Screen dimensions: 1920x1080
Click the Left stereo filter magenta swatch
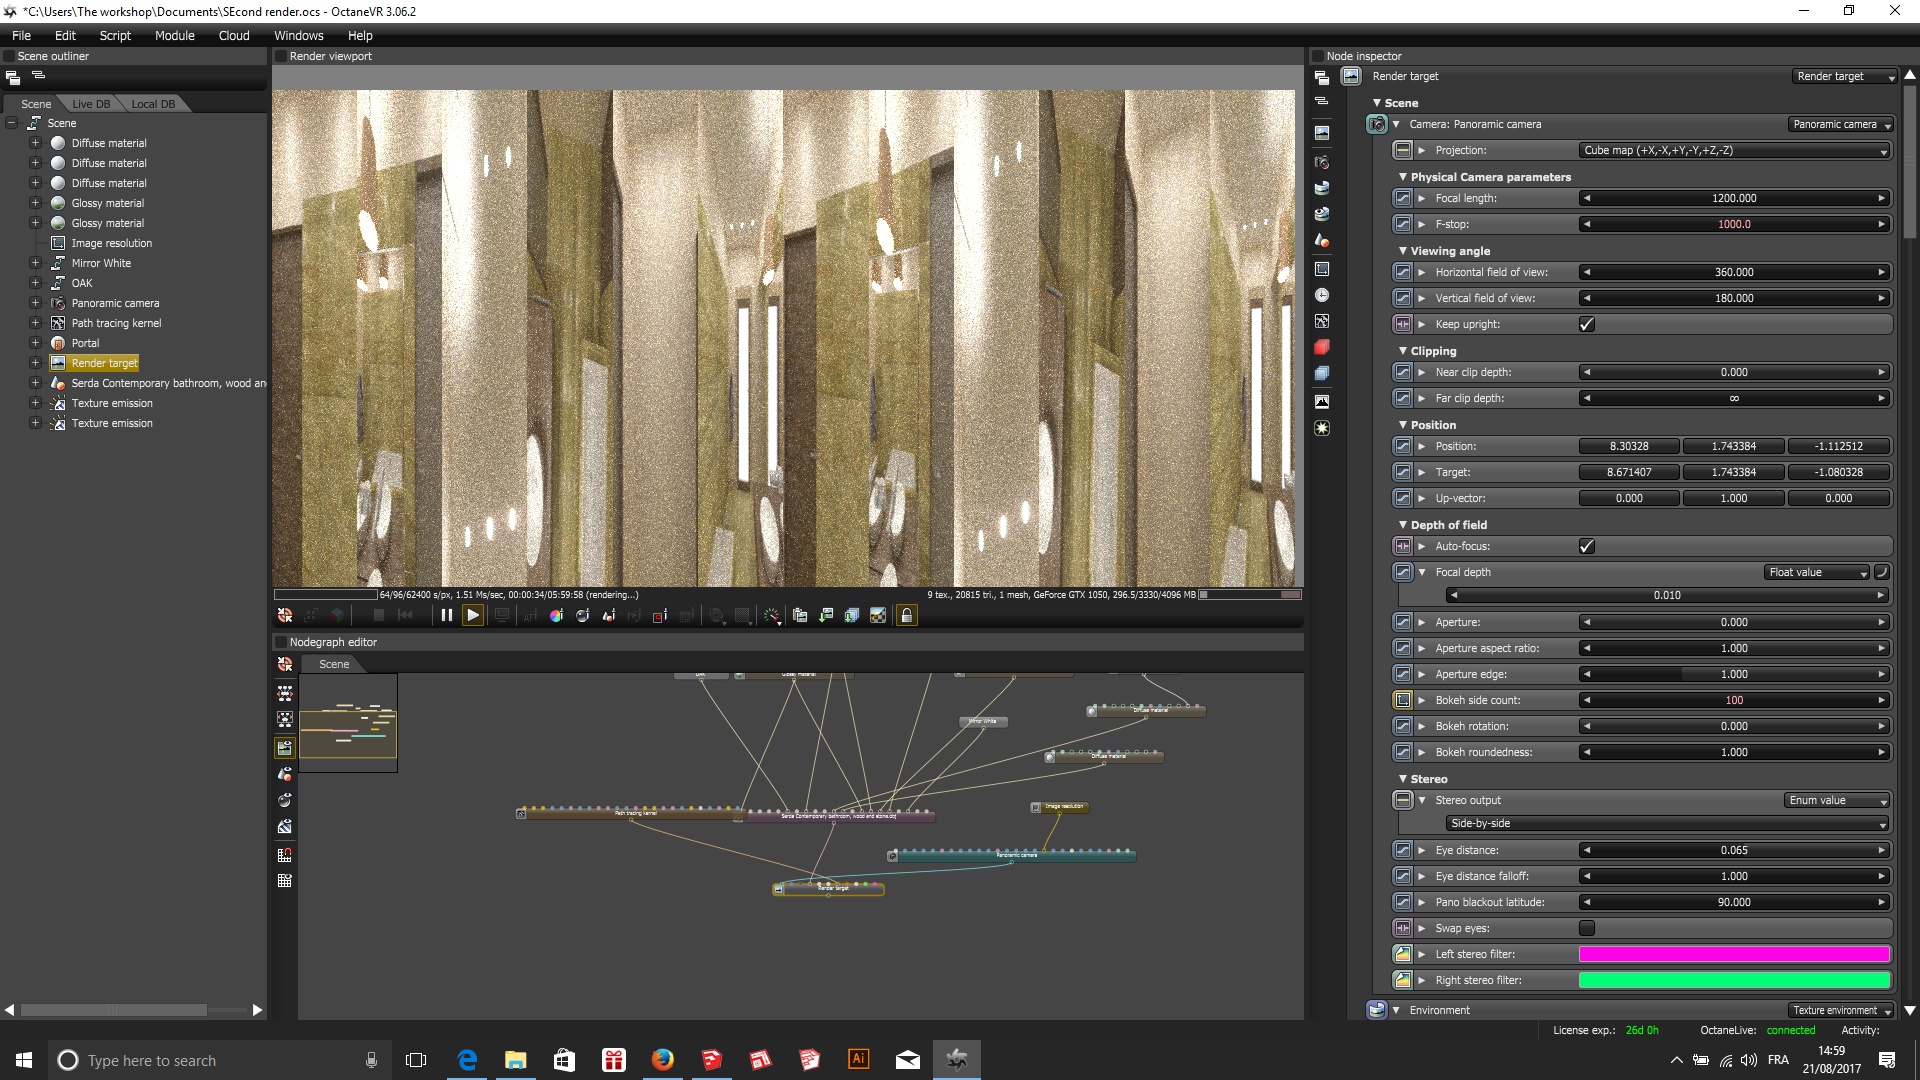click(x=1734, y=954)
